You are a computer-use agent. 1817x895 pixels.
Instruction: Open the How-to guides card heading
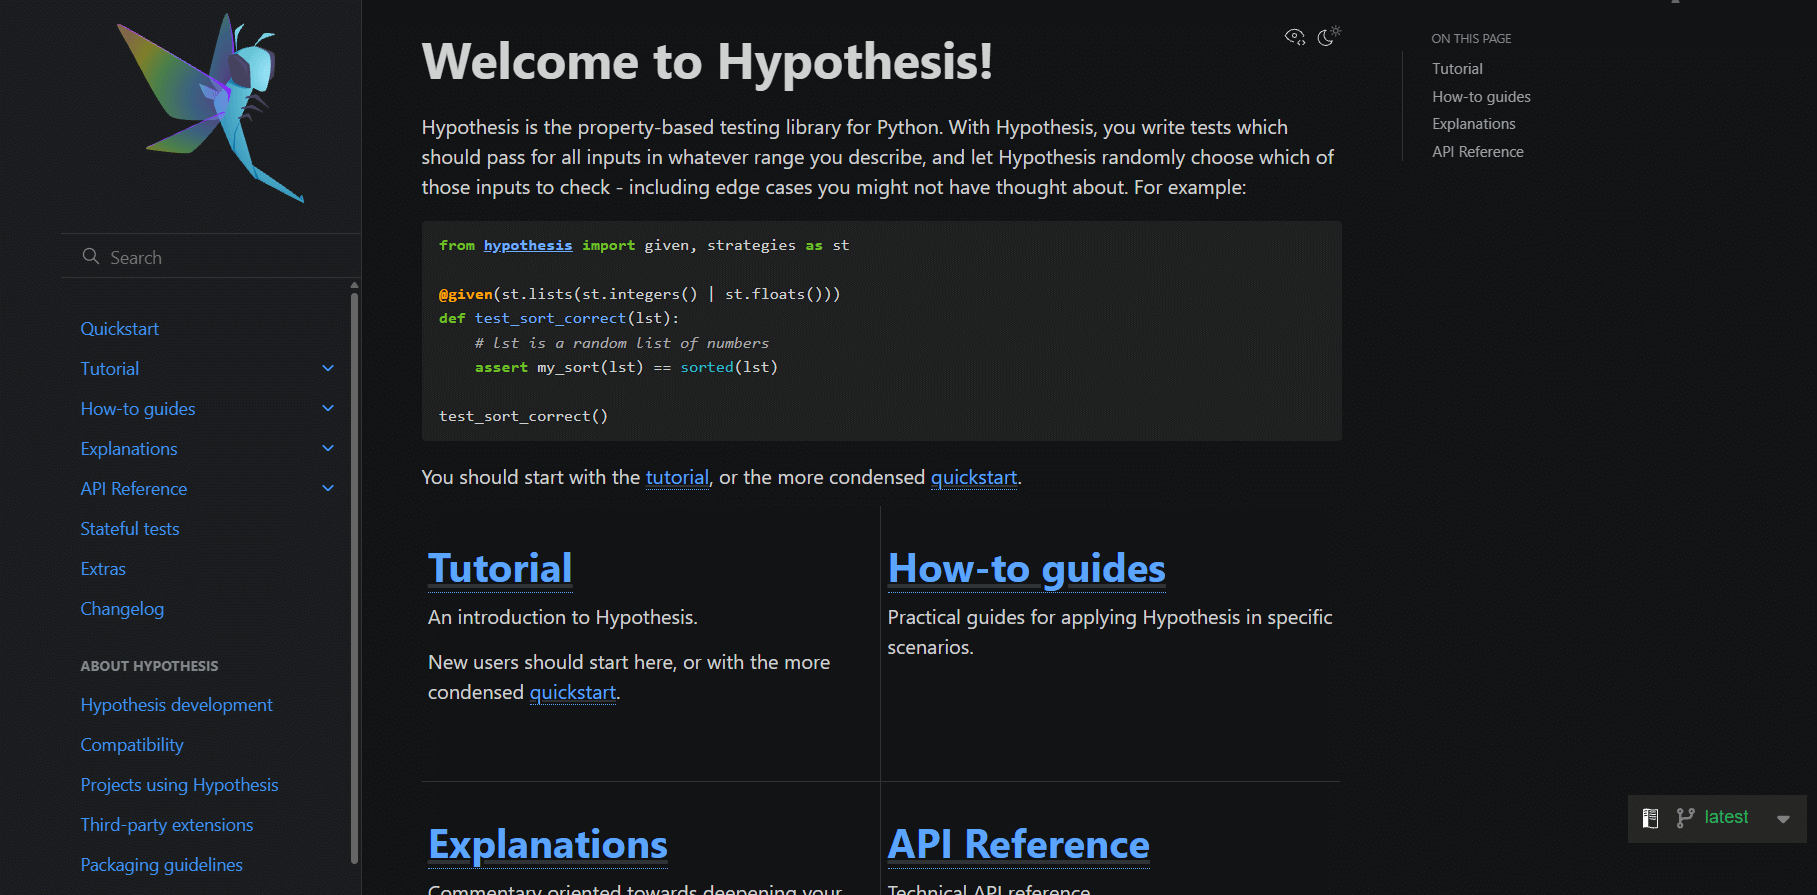1026,568
